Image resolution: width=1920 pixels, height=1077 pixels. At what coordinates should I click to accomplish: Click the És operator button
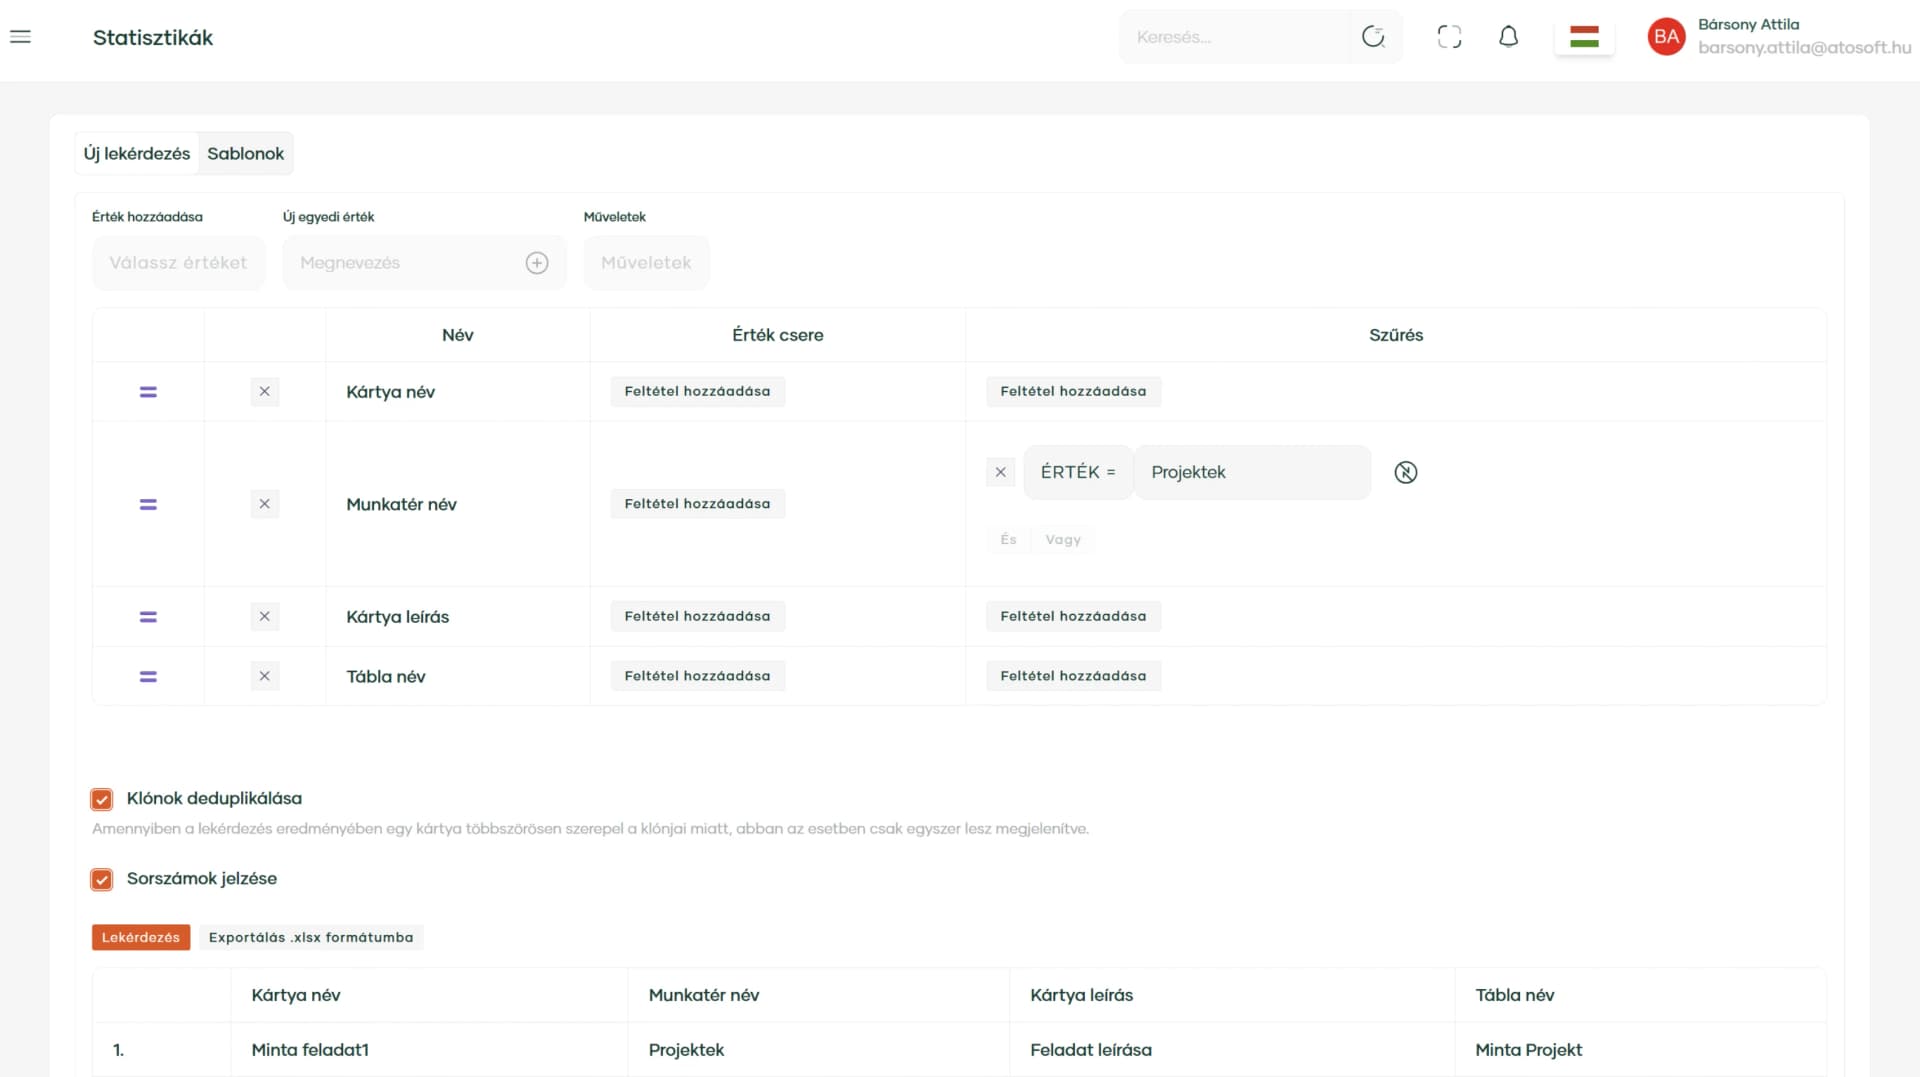click(x=1008, y=540)
